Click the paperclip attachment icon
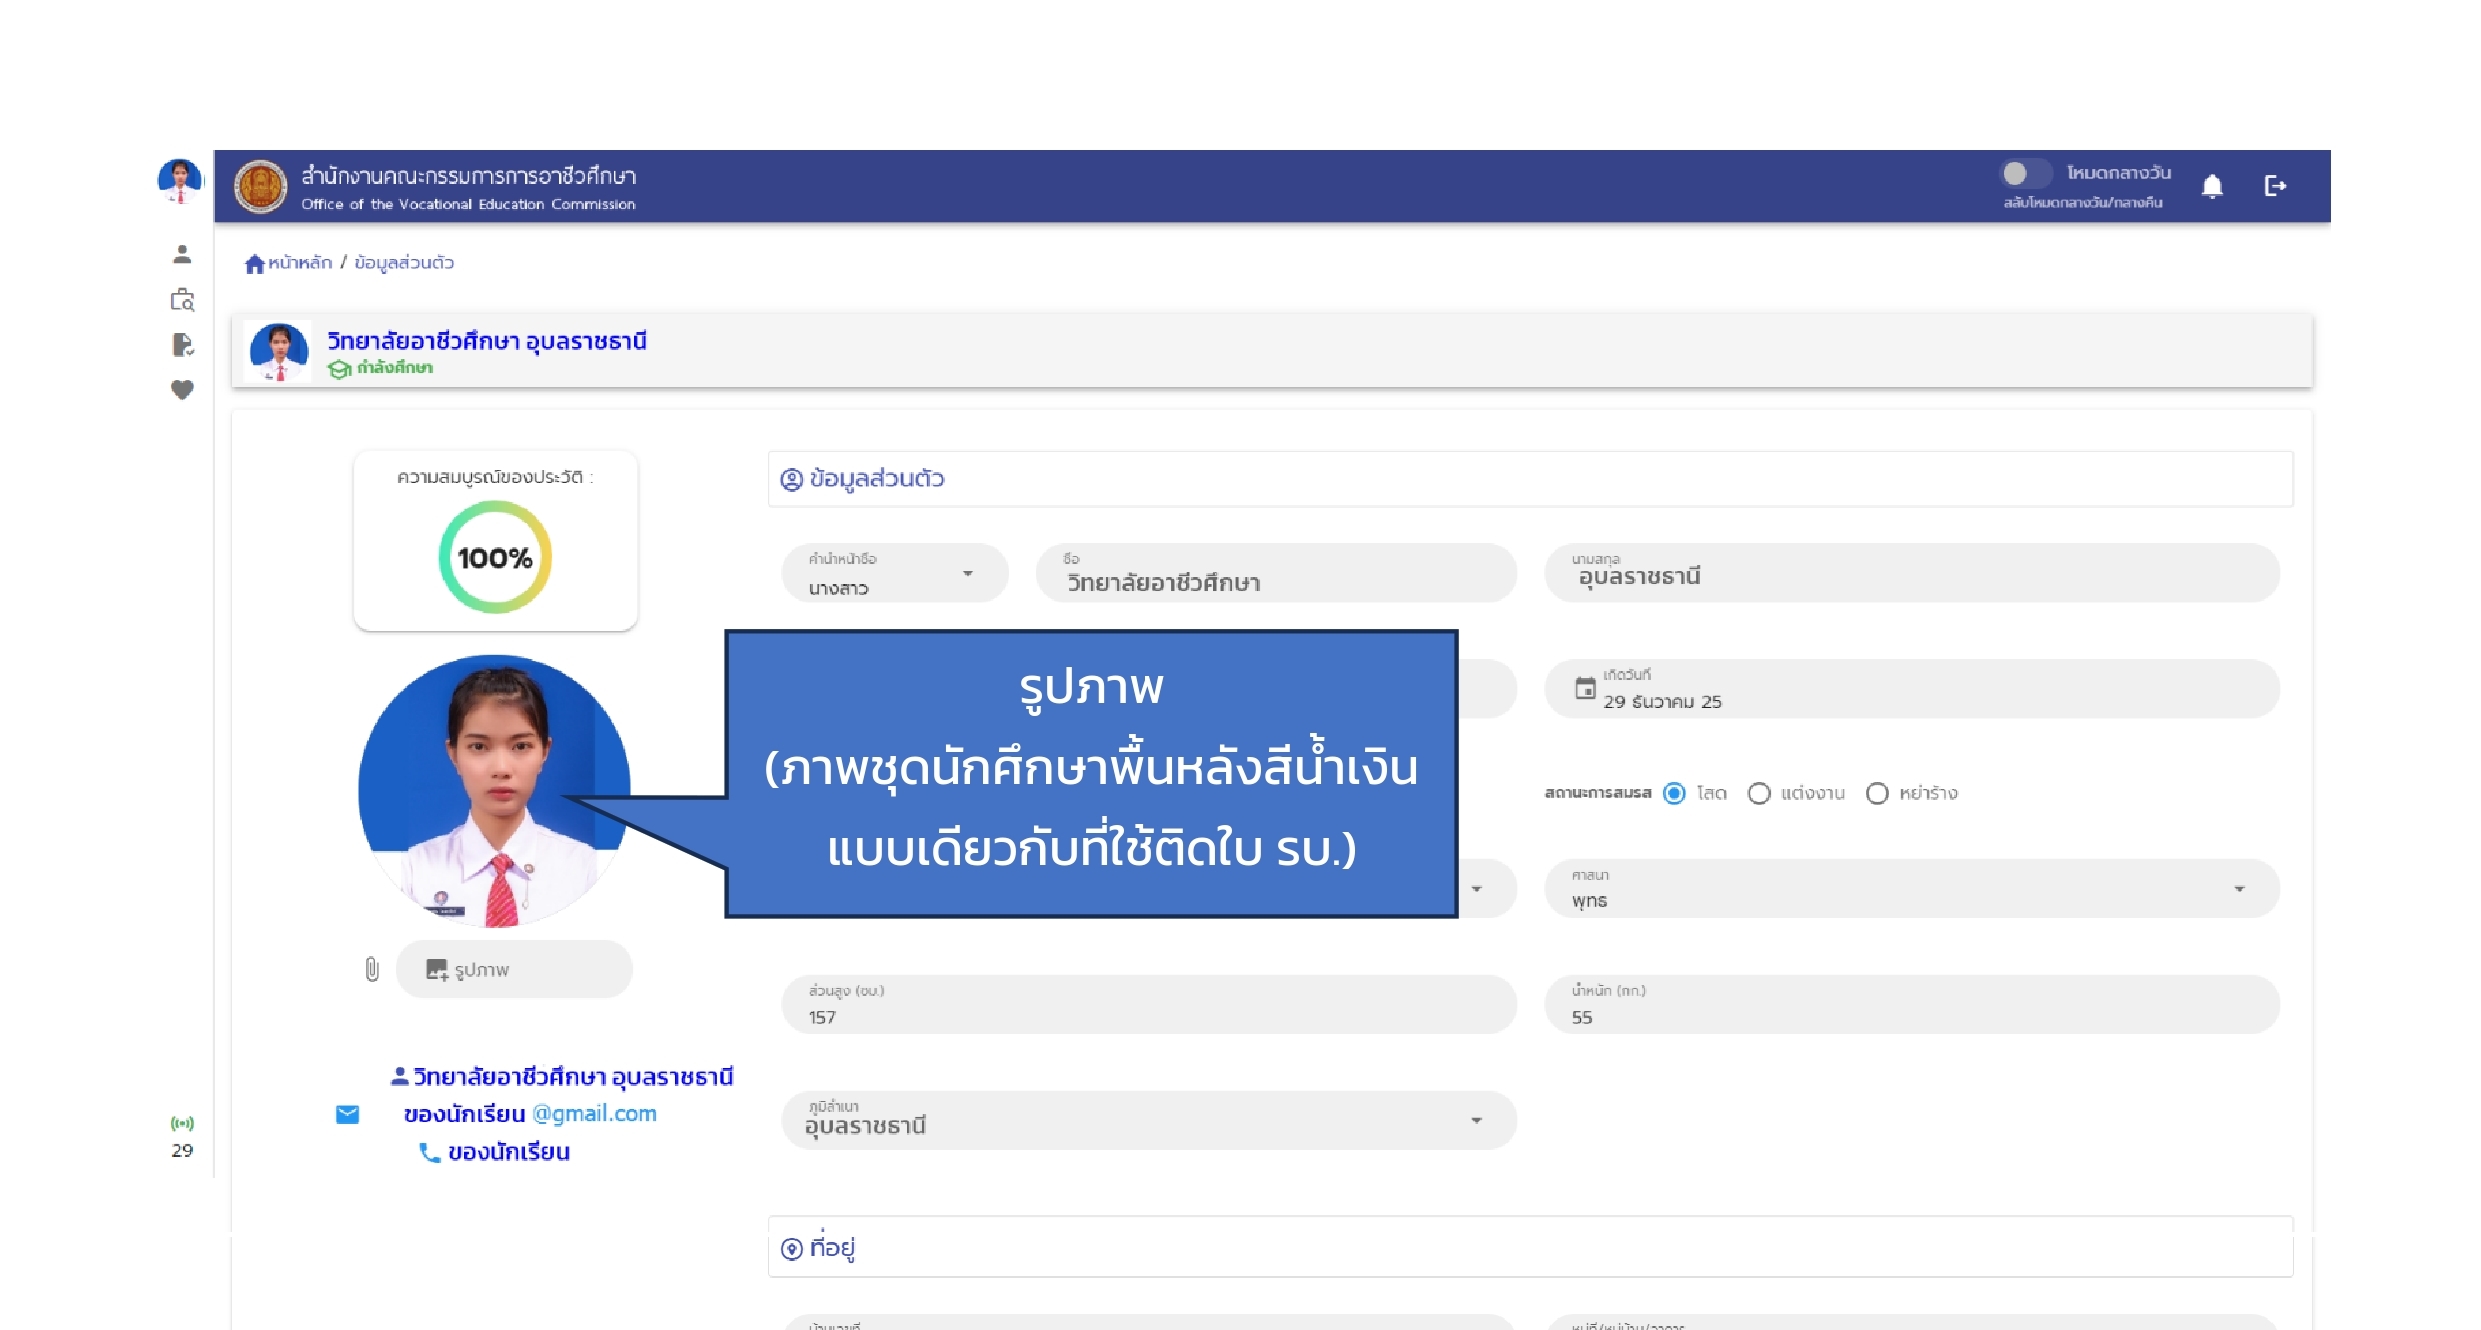The height and width of the screenshot is (1330, 2481). click(x=372, y=969)
